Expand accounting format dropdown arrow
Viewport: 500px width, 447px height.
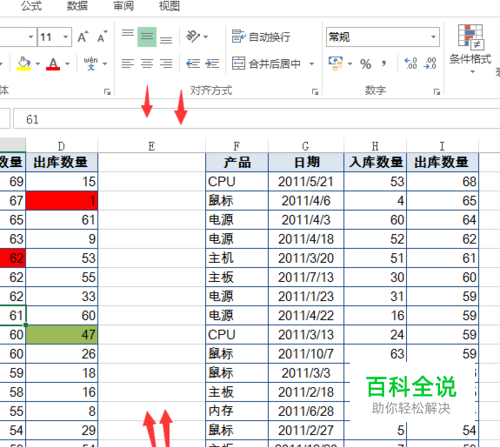coord(350,63)
